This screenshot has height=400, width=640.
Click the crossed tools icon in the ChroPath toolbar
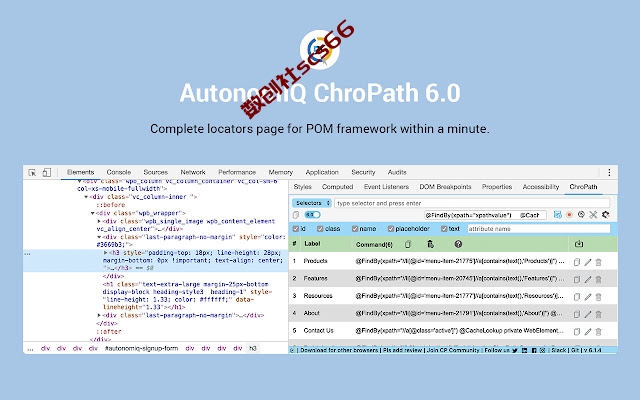593,215
